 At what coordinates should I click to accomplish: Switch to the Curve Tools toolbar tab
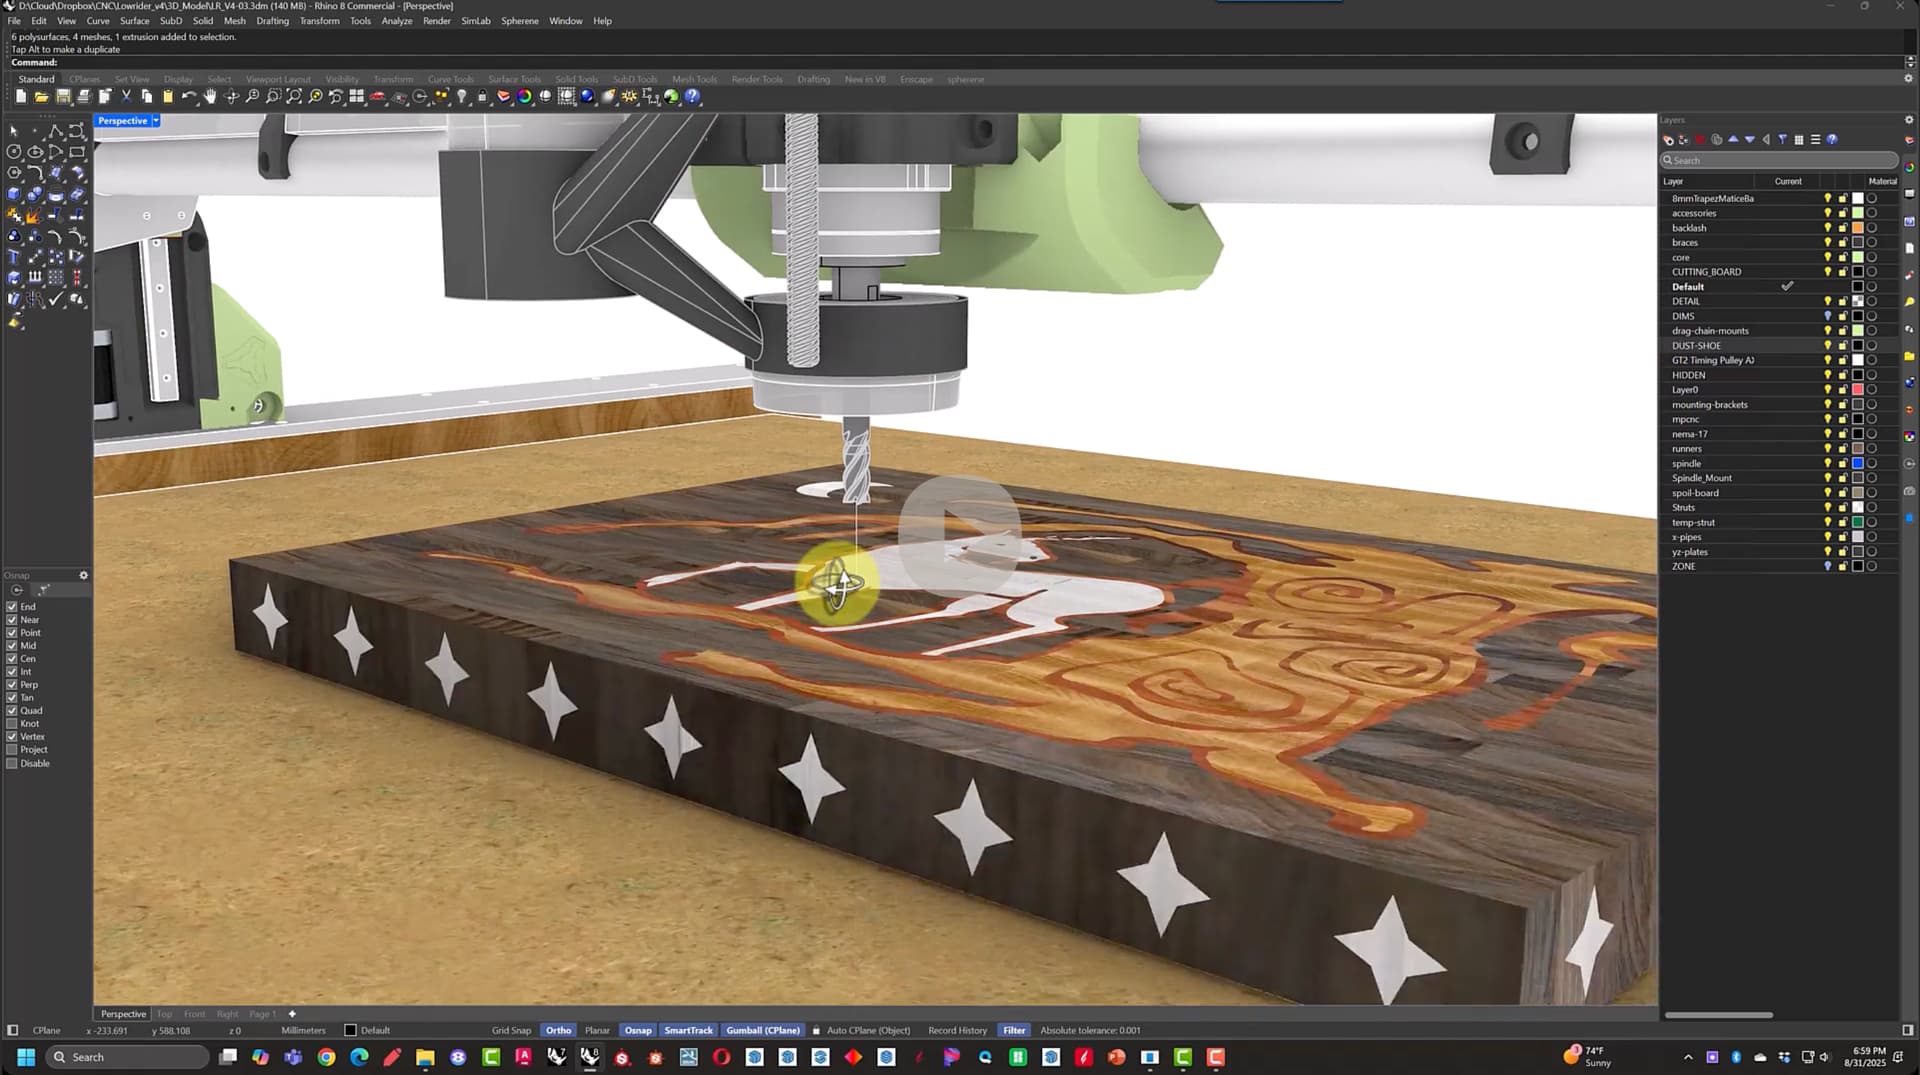pyautogui.click(x=450, y=80)
